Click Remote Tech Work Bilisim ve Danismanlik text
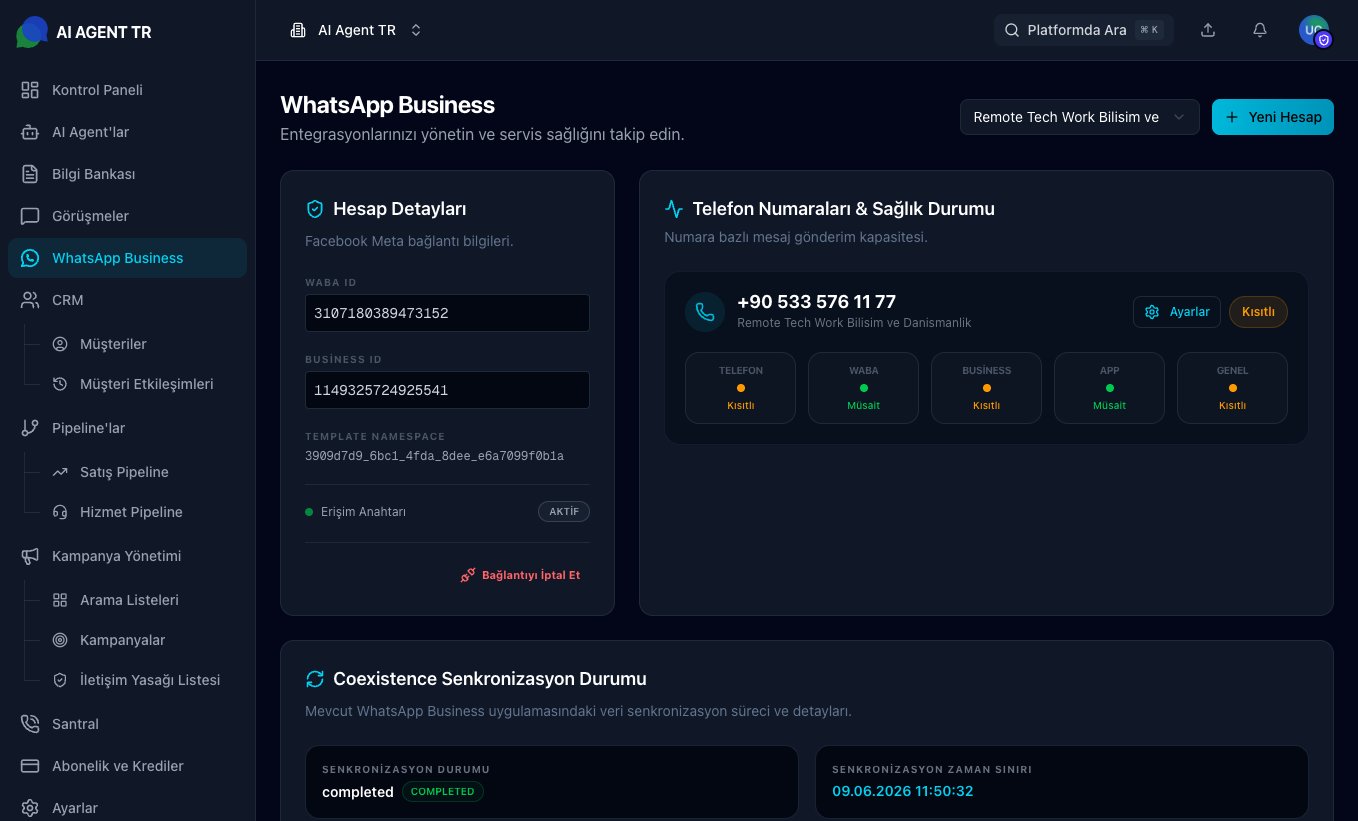 click(854, 323)
